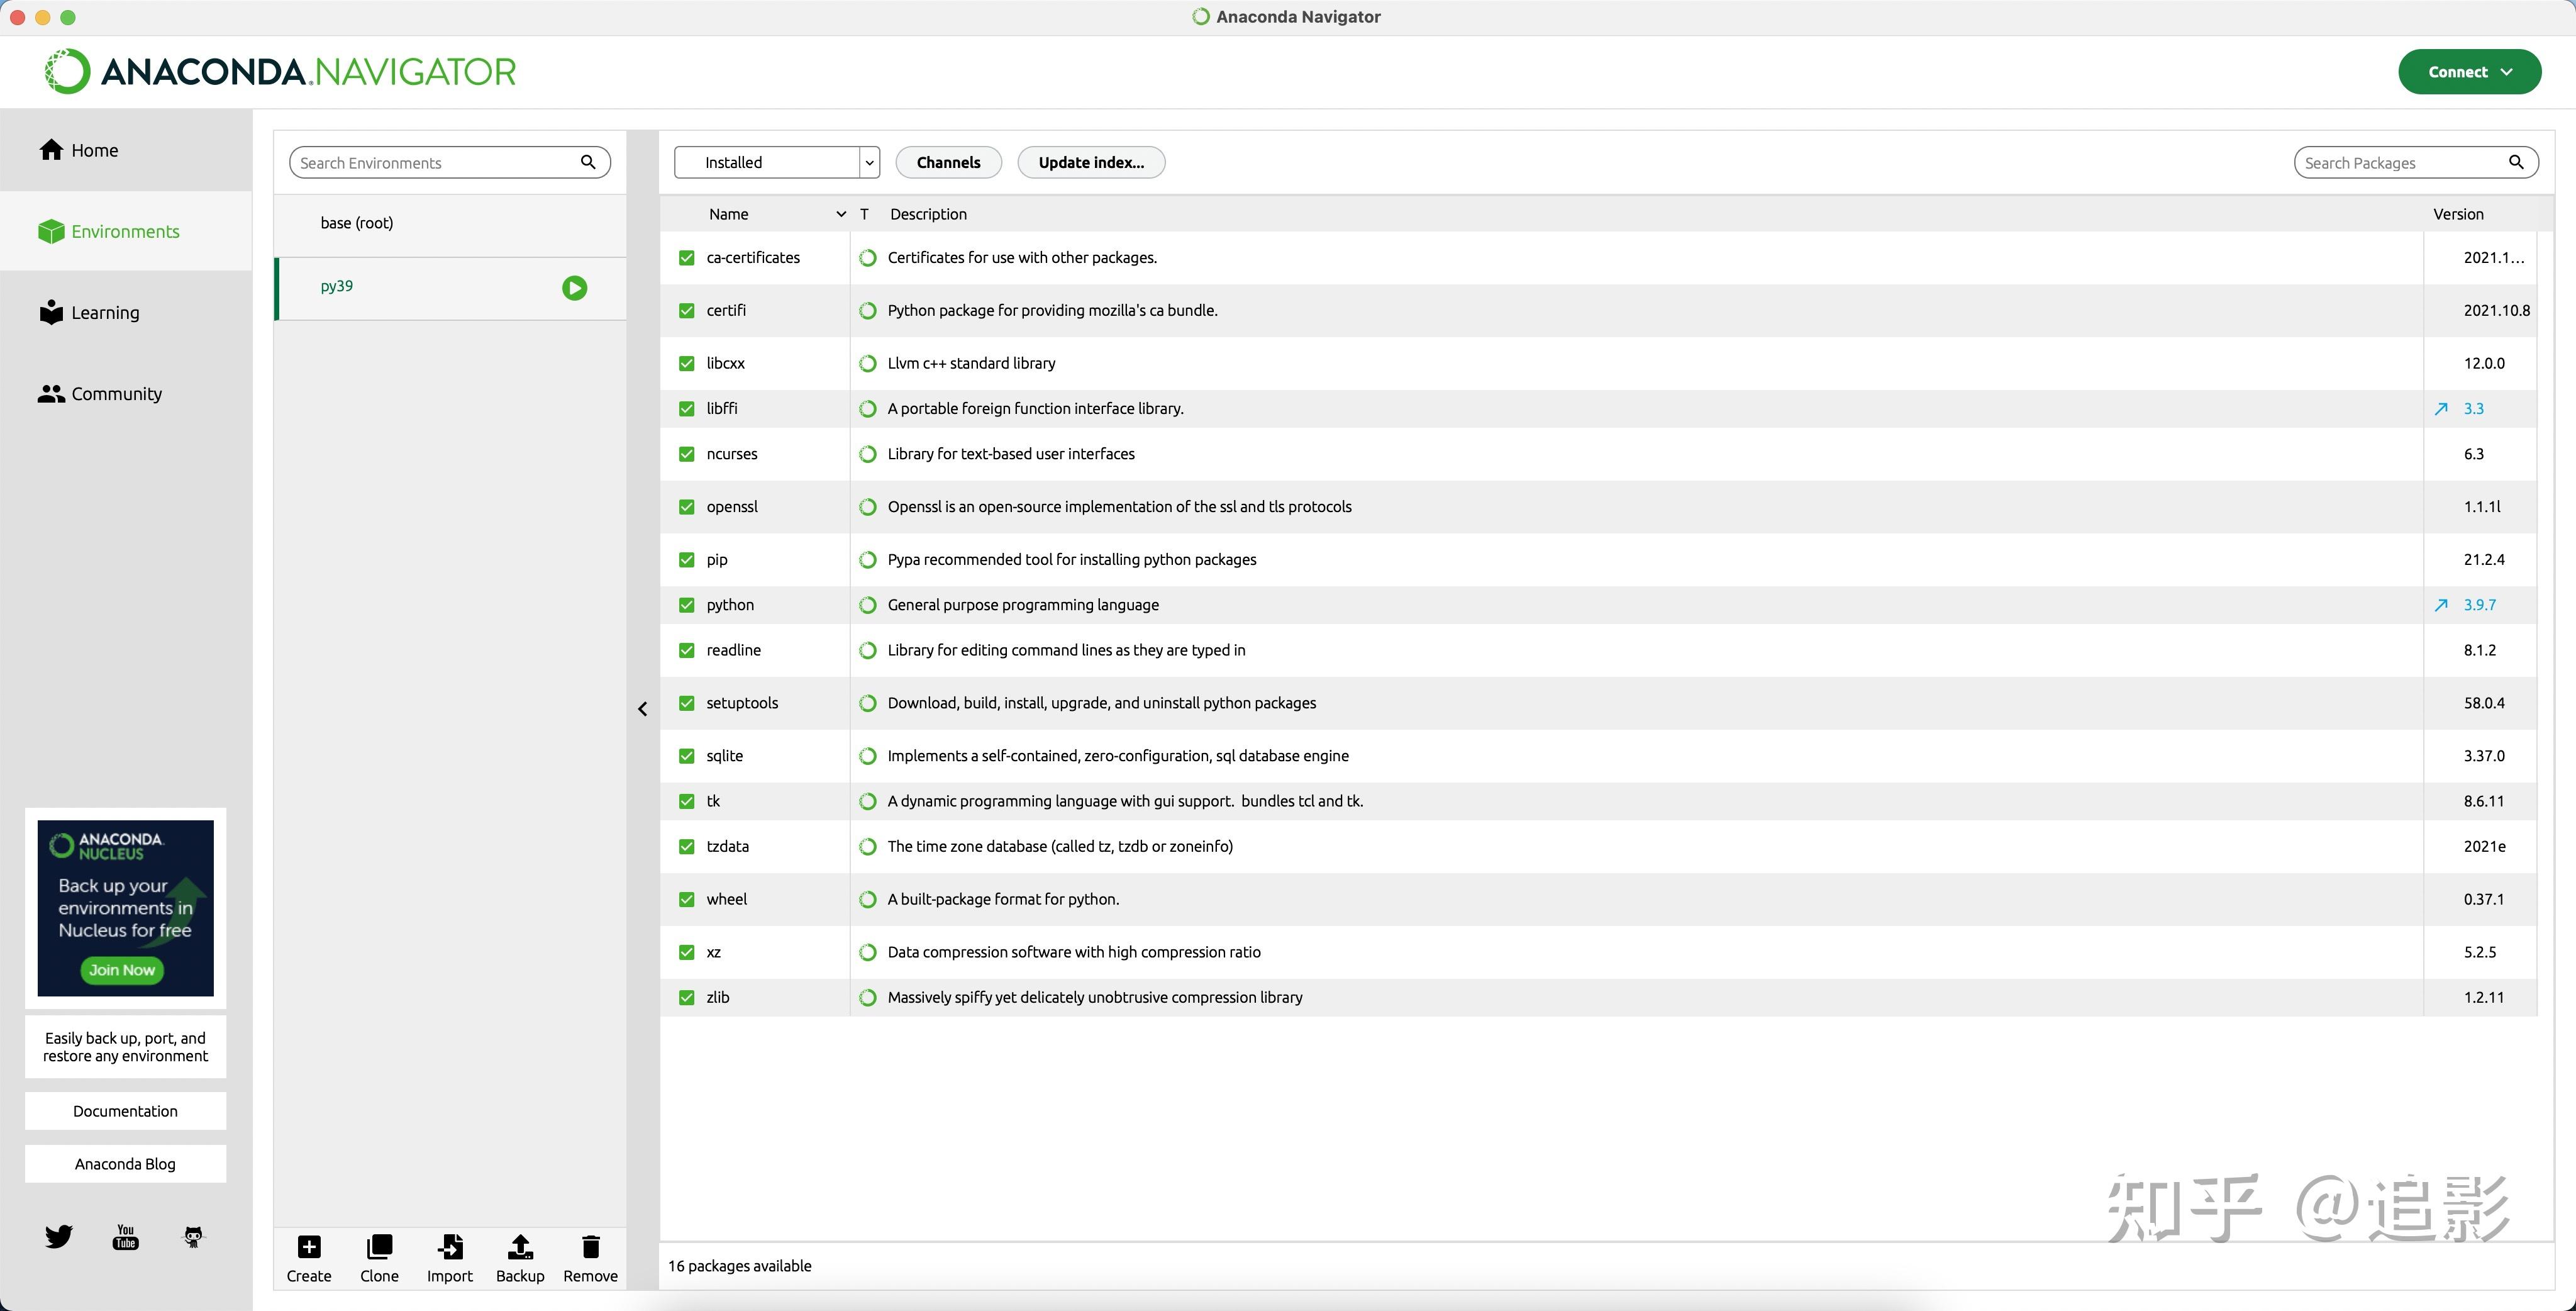The height and width of the screenshot is (1311, 2576).
Task: Click the openssl package name
Action: [731, 507]
